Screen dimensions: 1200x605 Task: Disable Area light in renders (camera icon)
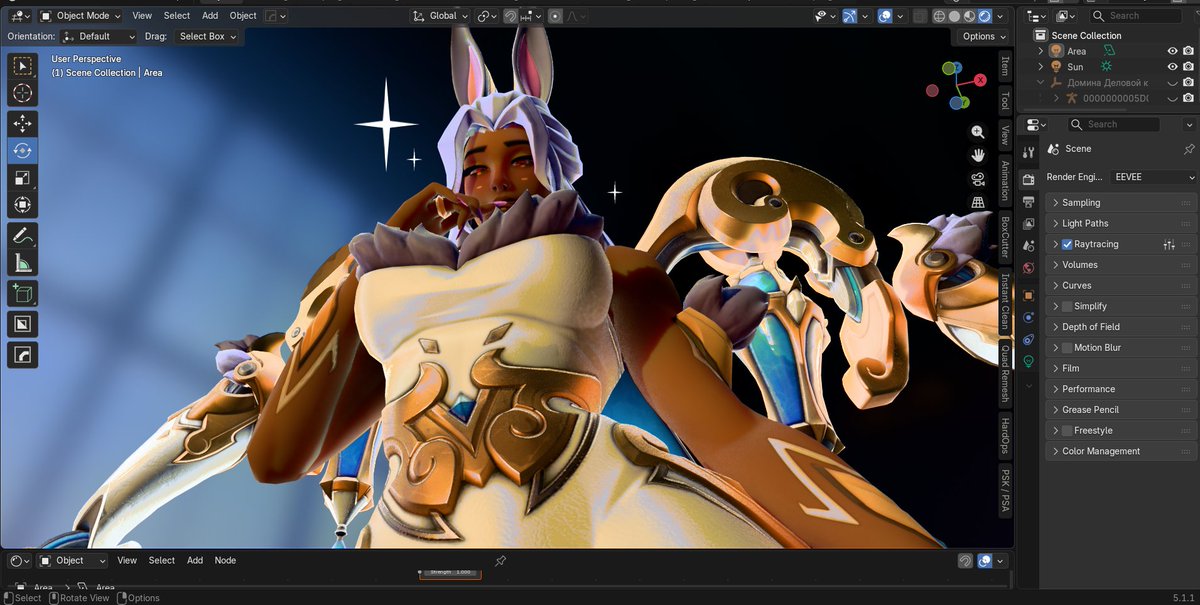[1188, 51]
